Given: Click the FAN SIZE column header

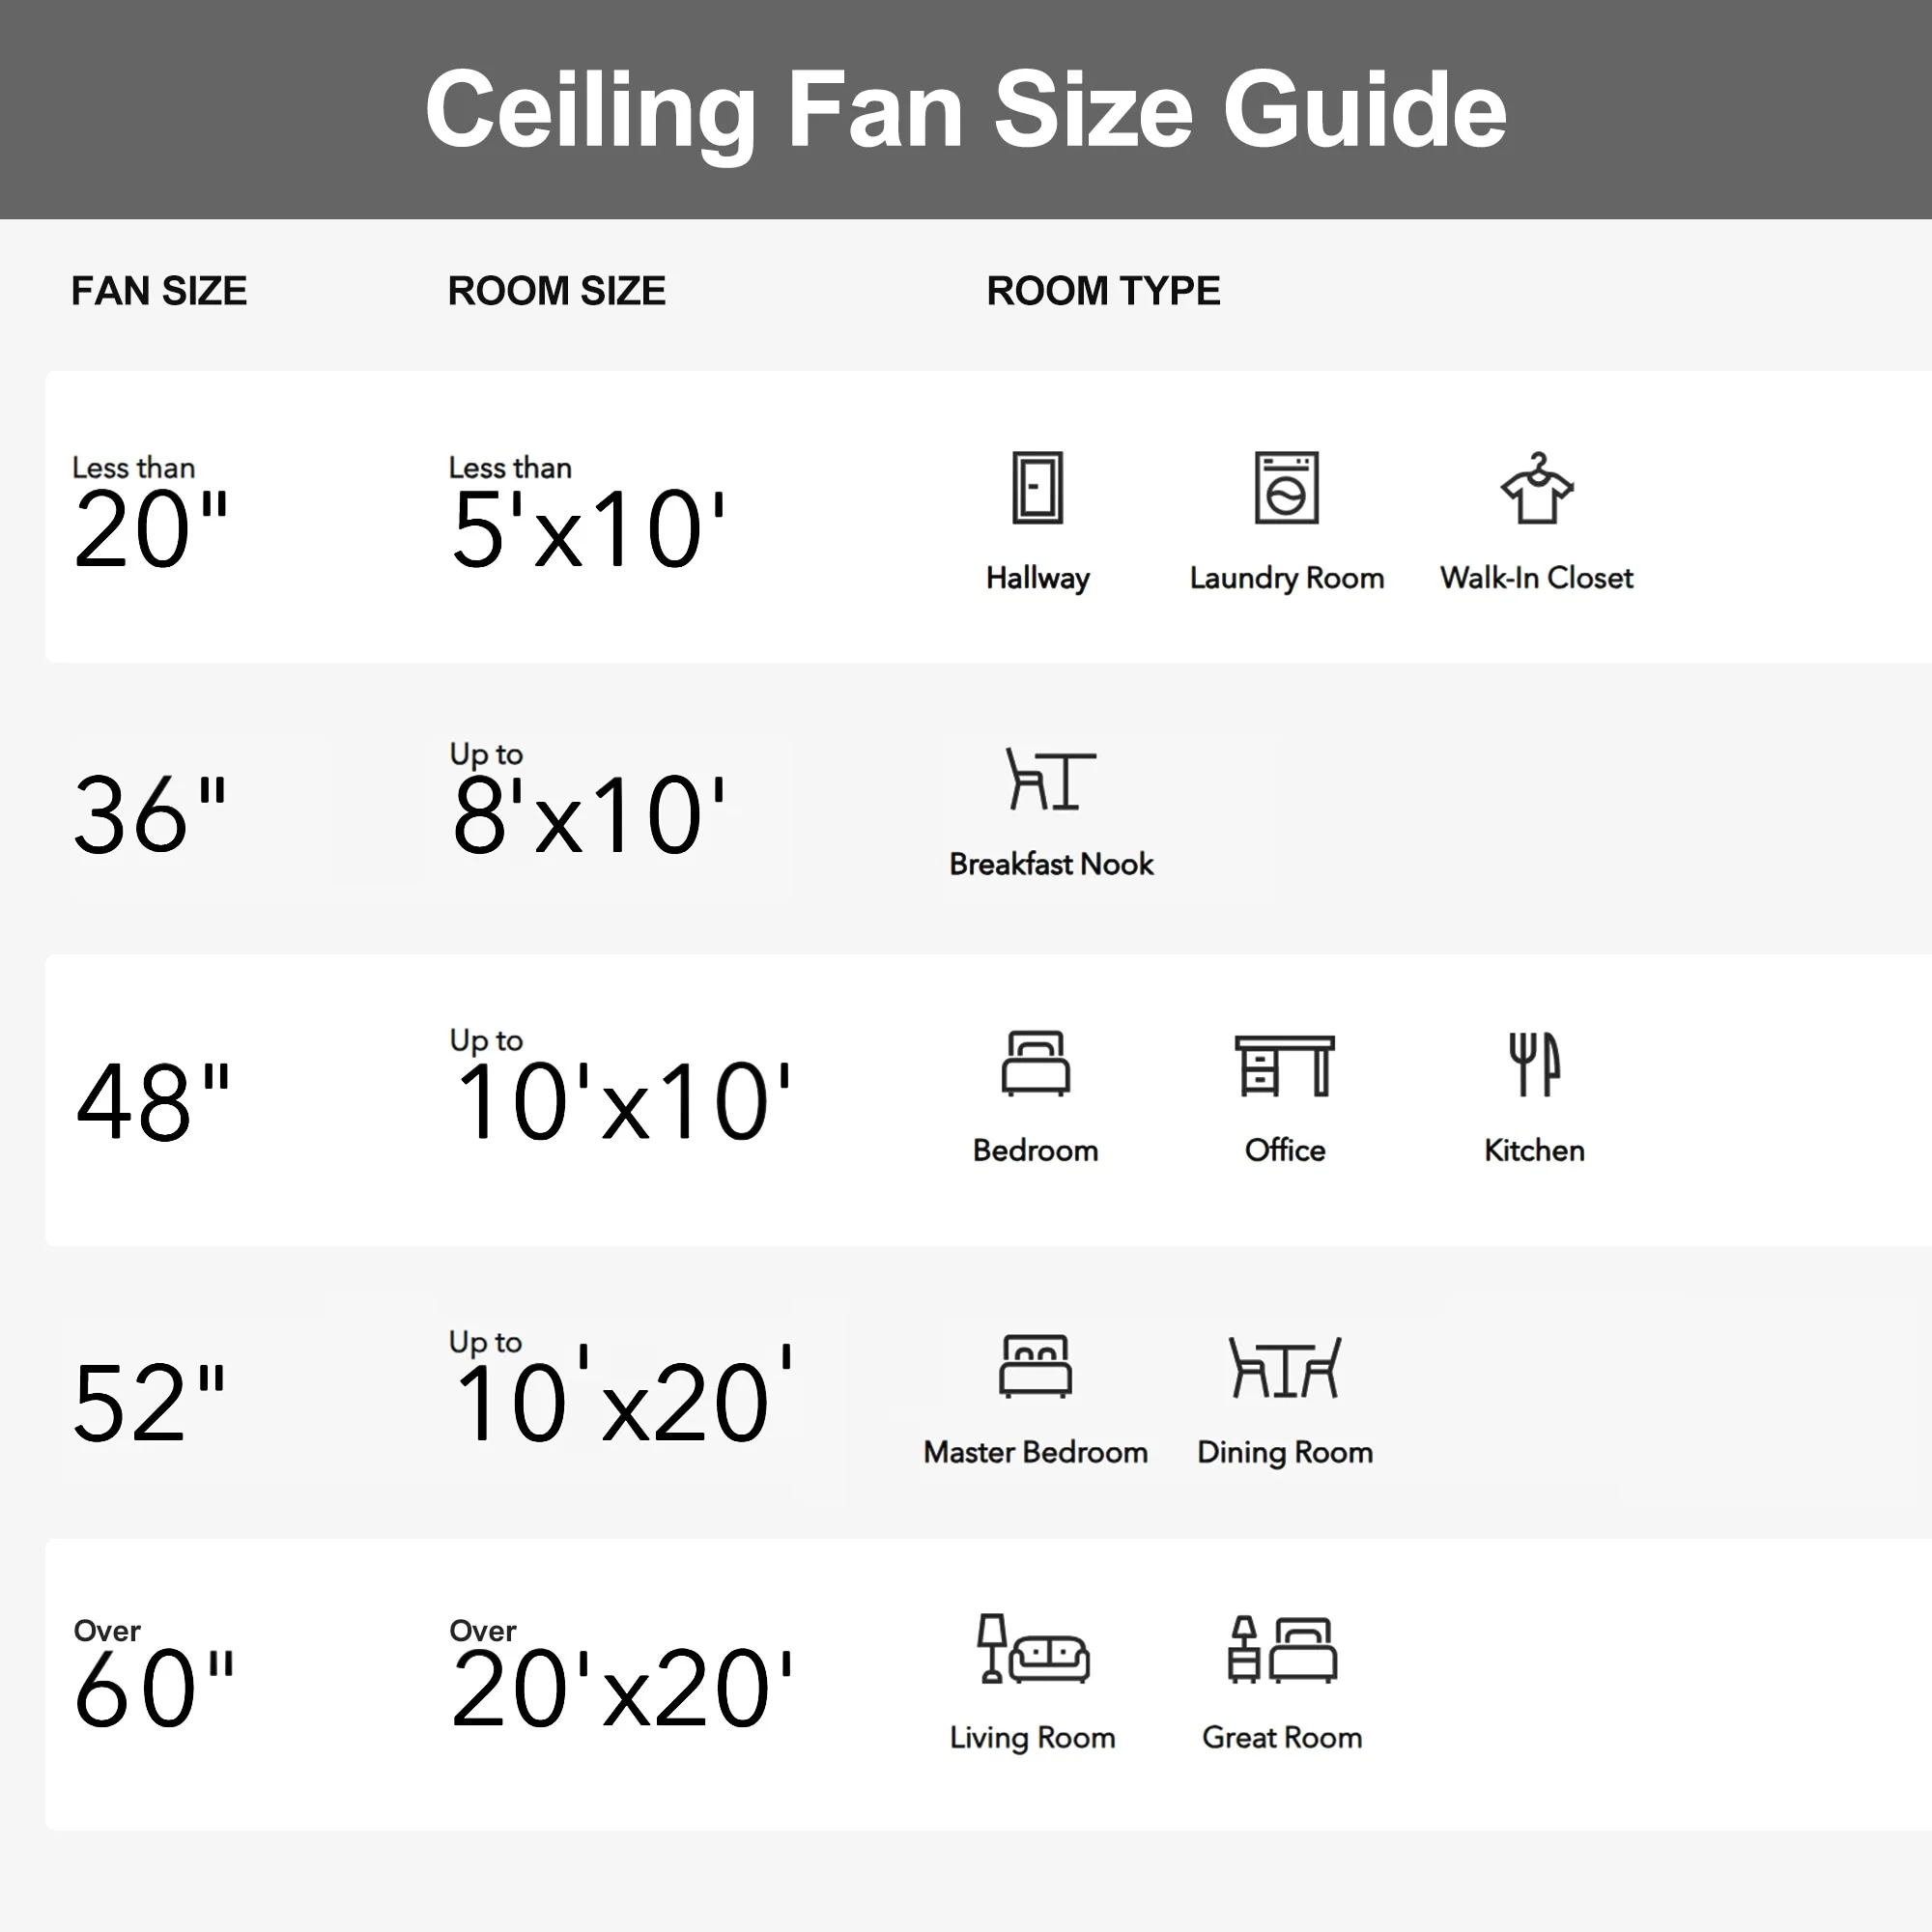Looking at the screenshot, I should tap(159, 291).
